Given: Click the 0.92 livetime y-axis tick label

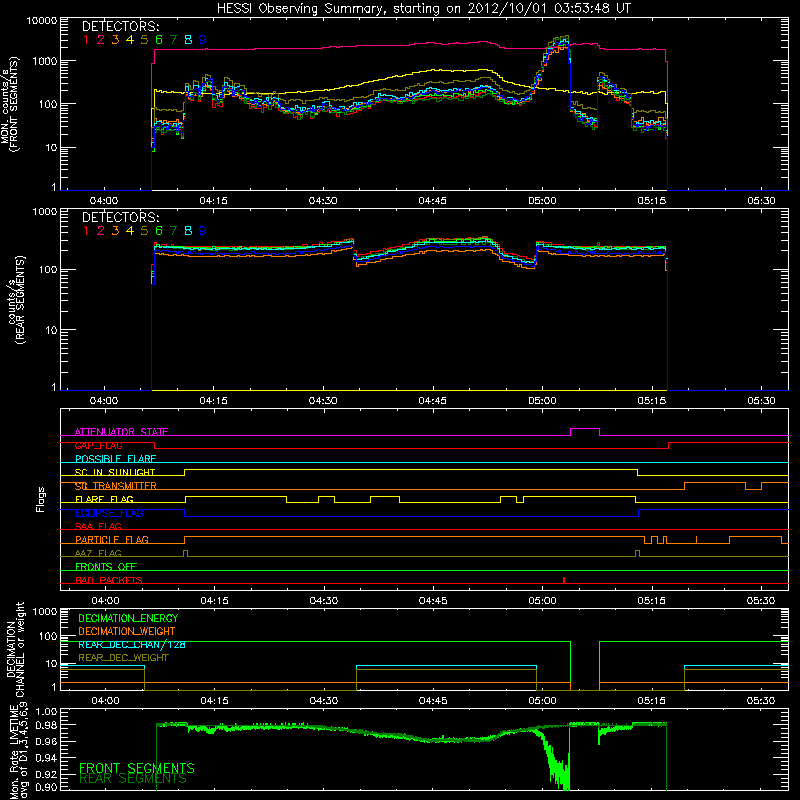Looking at the screenshot, I should tap(46, 773).
